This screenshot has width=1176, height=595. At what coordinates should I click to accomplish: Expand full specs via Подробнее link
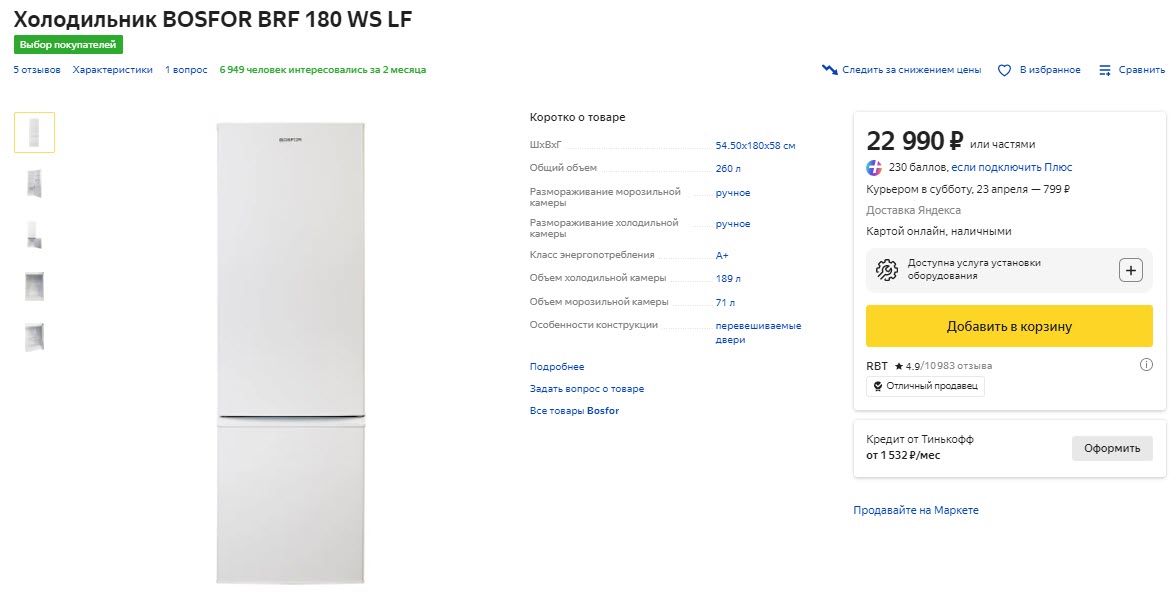557,367
